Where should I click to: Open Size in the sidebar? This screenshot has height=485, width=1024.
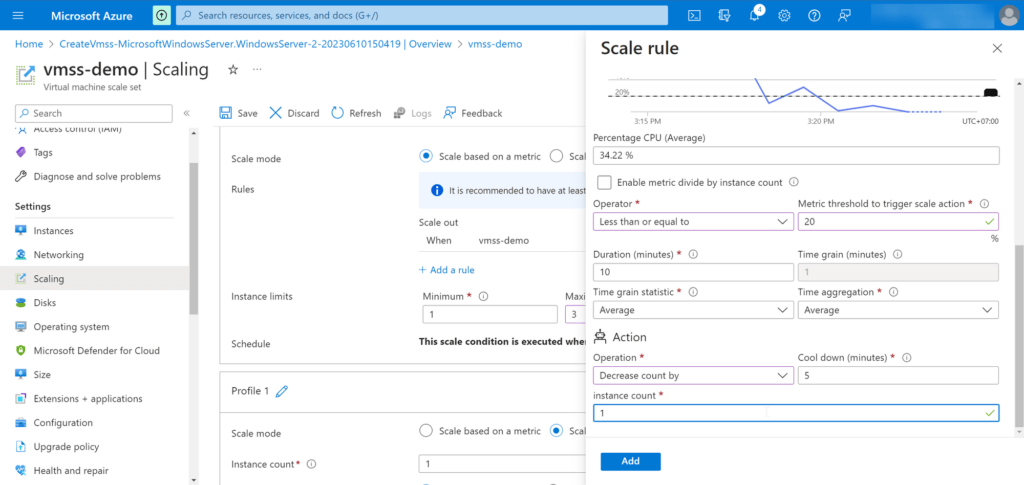click(x=42, y=375)
